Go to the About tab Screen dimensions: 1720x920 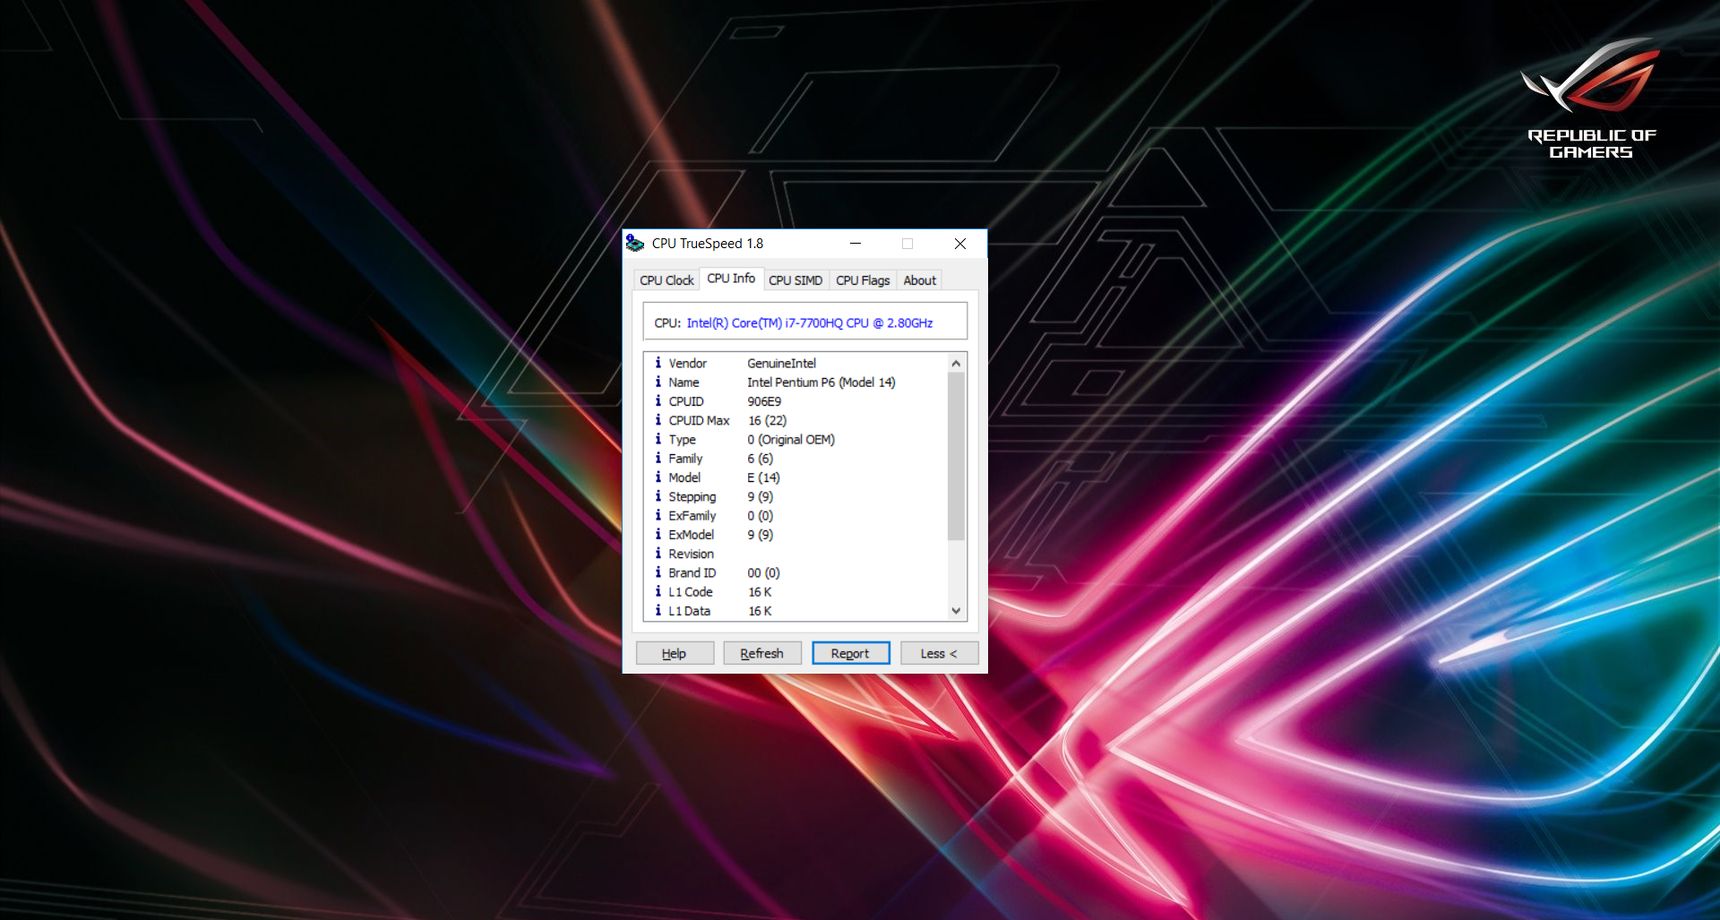(919, 280)
